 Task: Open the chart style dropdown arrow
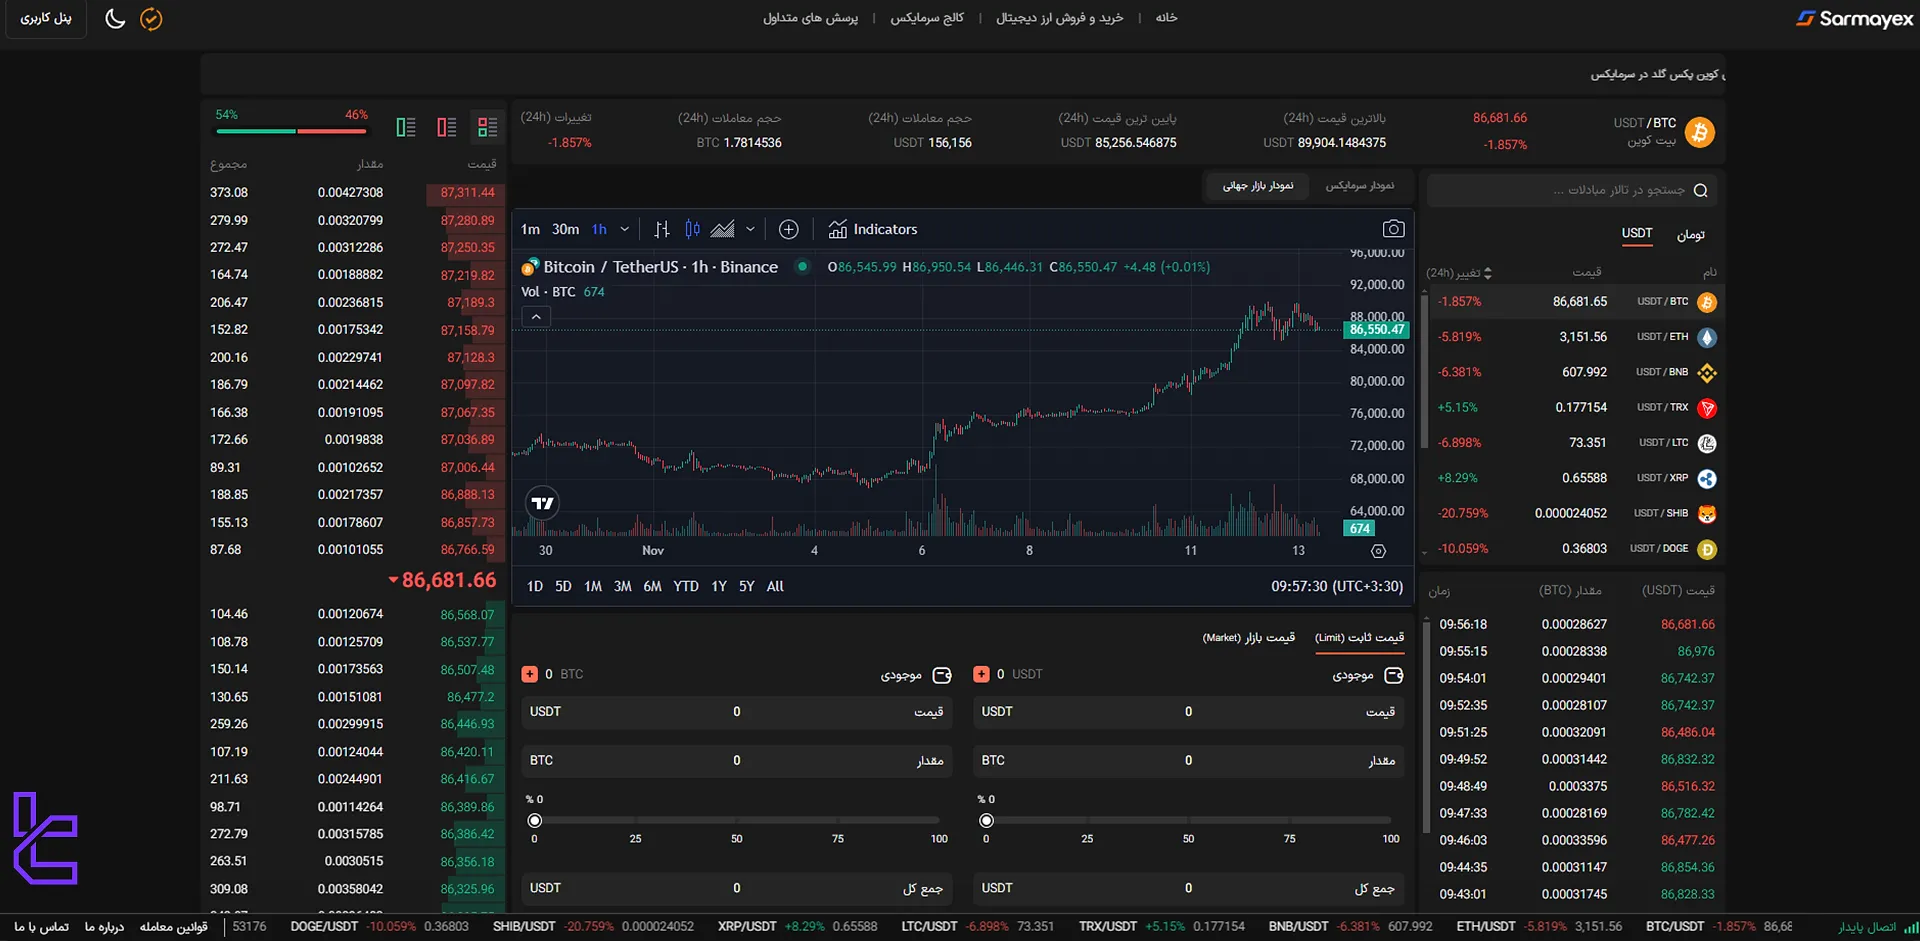(x=750, y=229)
